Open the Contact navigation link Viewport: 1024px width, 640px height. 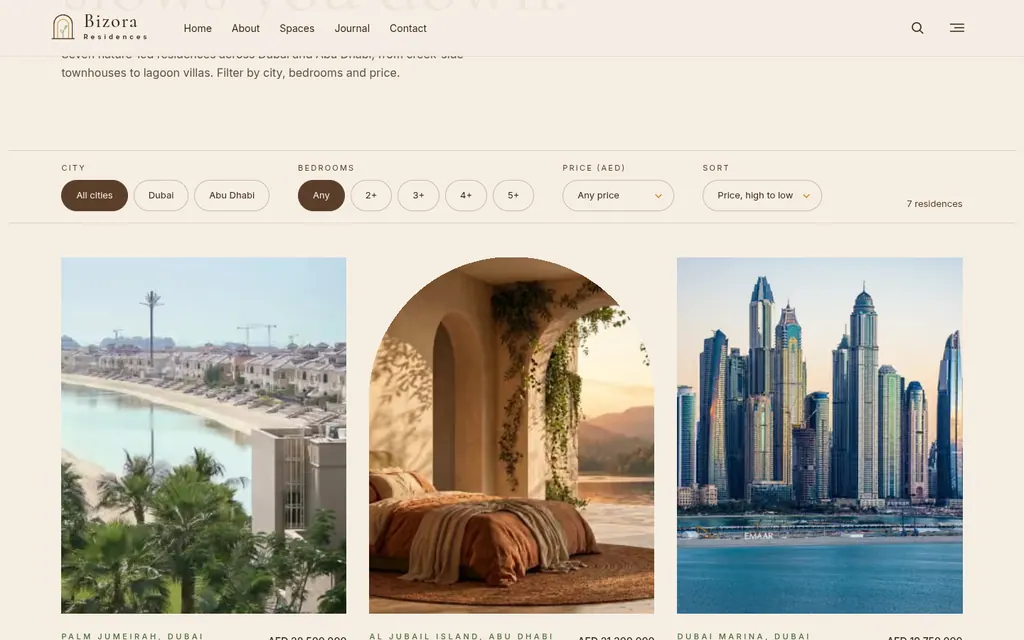[x=408, y=28]
